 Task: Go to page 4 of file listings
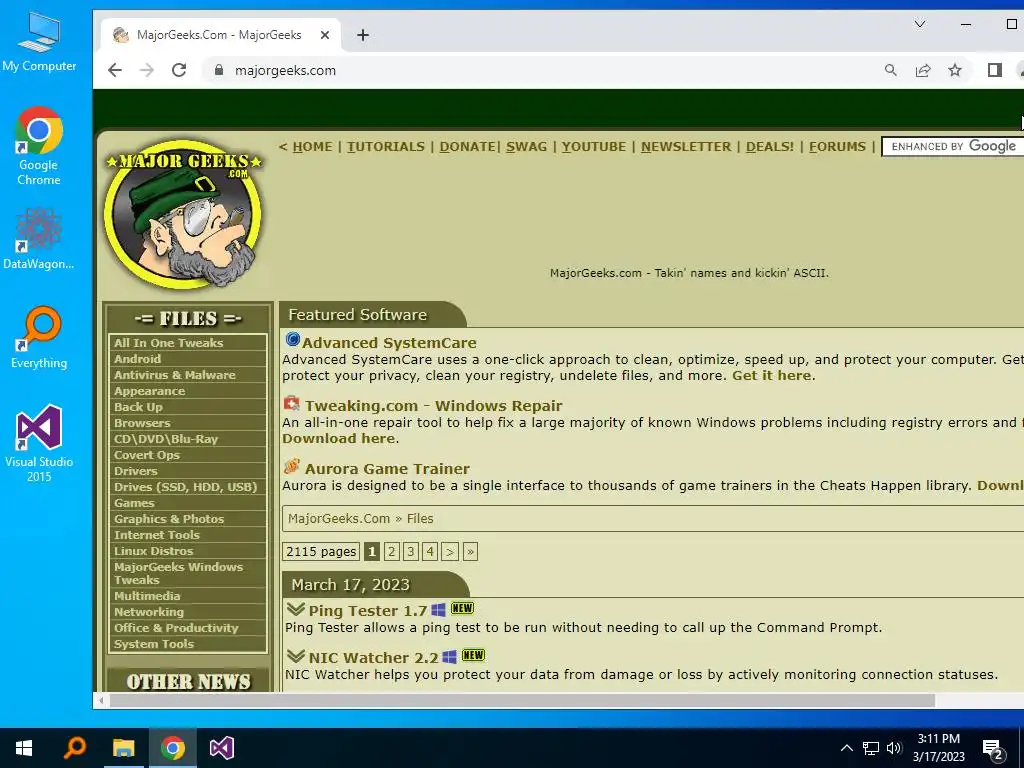click(430, 552)
